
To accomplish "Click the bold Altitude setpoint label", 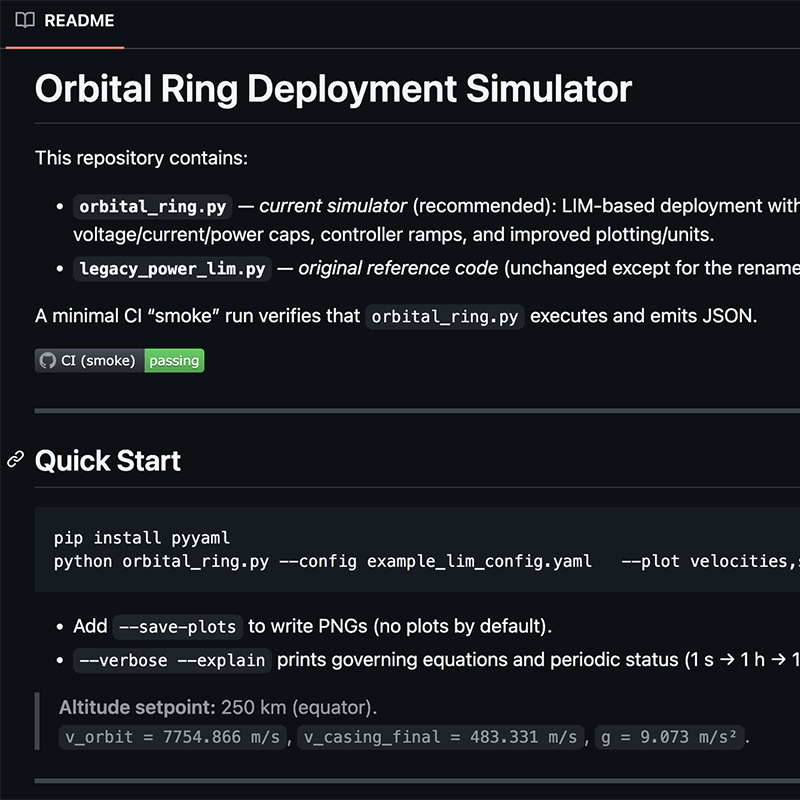I will point(137,708).
